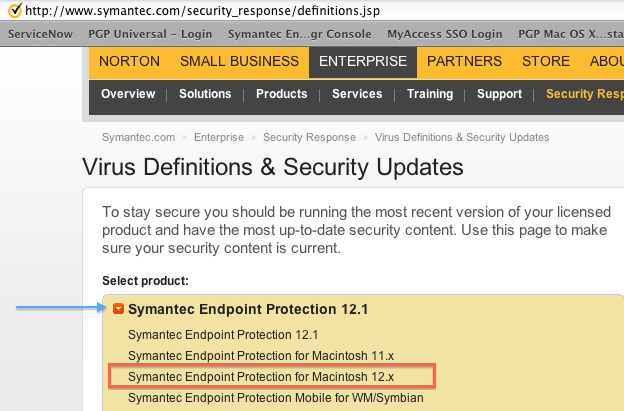
Task: Click the Training menu item
Action: tap(430, 94)
